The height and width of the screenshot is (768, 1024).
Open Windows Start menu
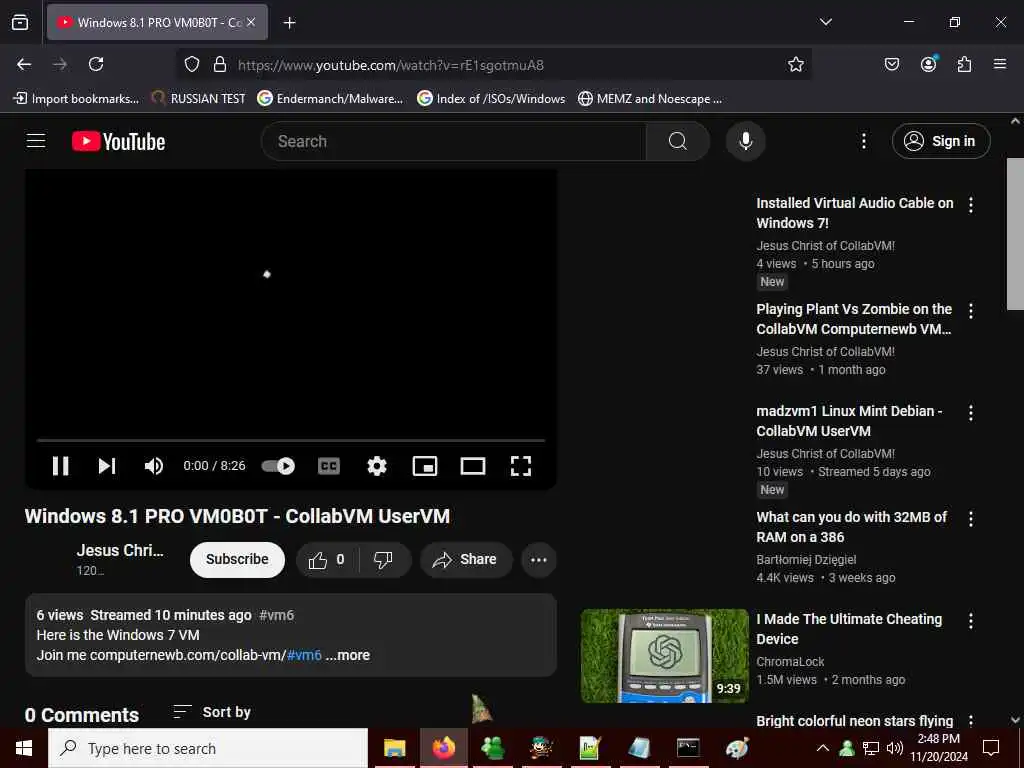click(x=24, y=748)
